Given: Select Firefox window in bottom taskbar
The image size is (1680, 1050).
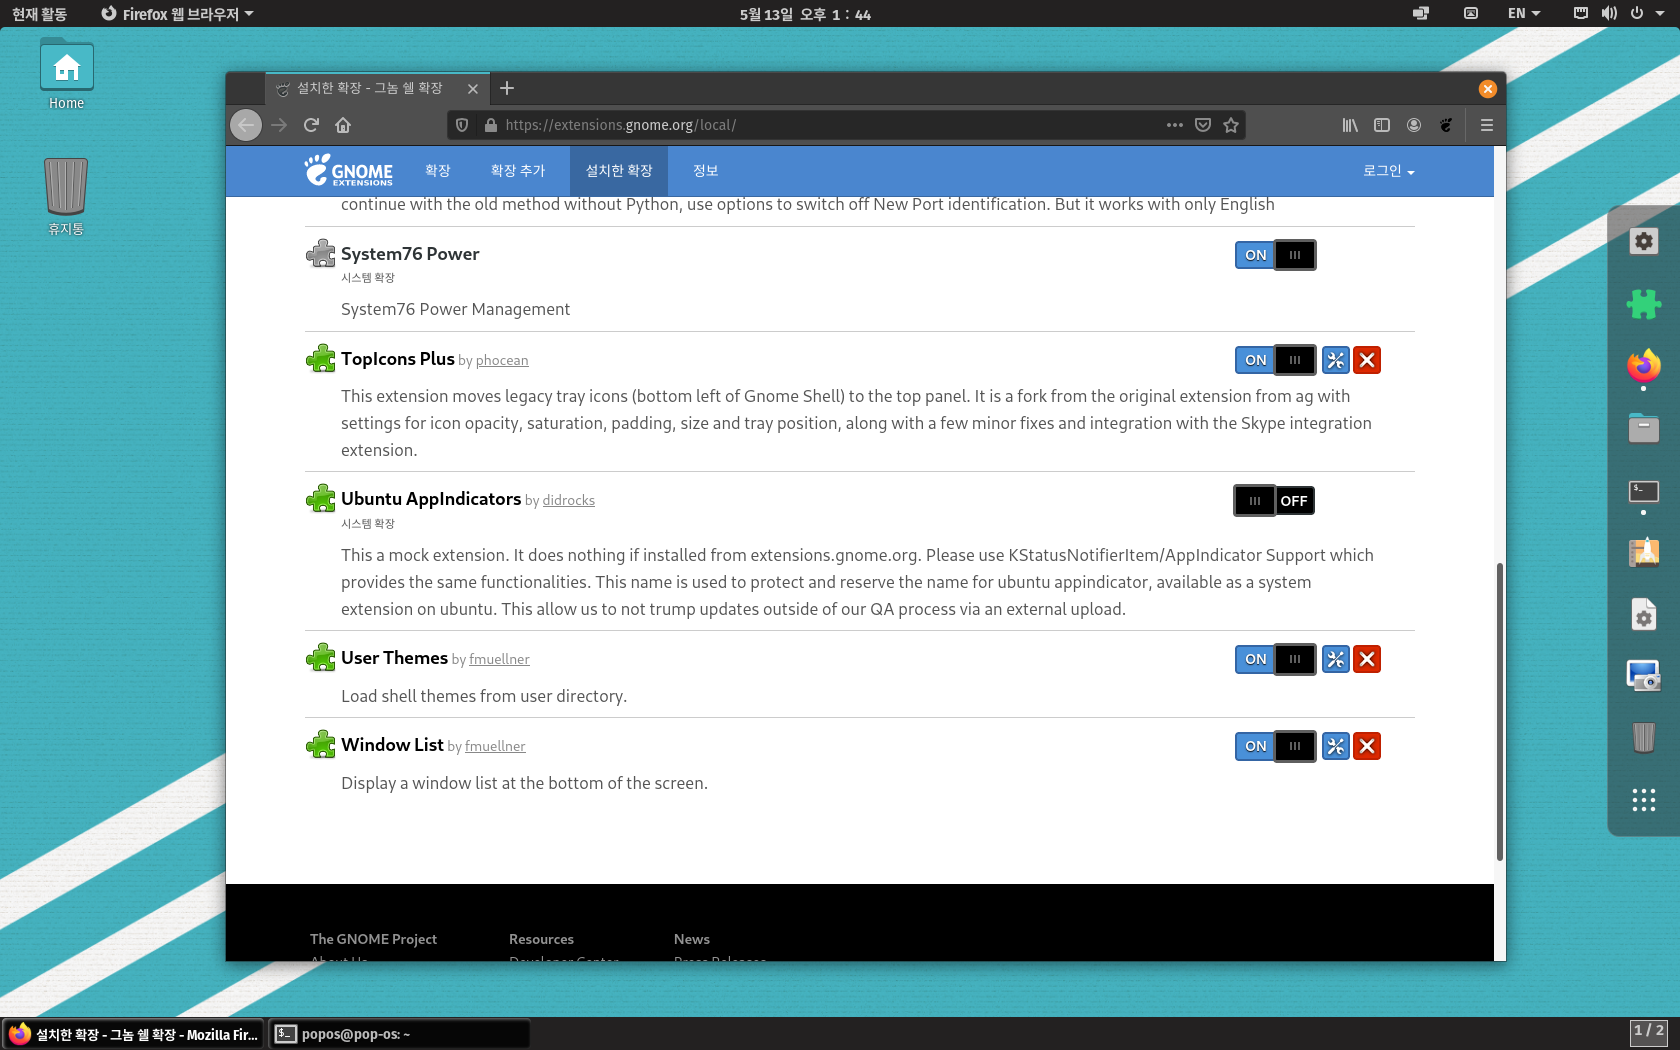Looking at the screenshot, I should tap(135, 1034).
